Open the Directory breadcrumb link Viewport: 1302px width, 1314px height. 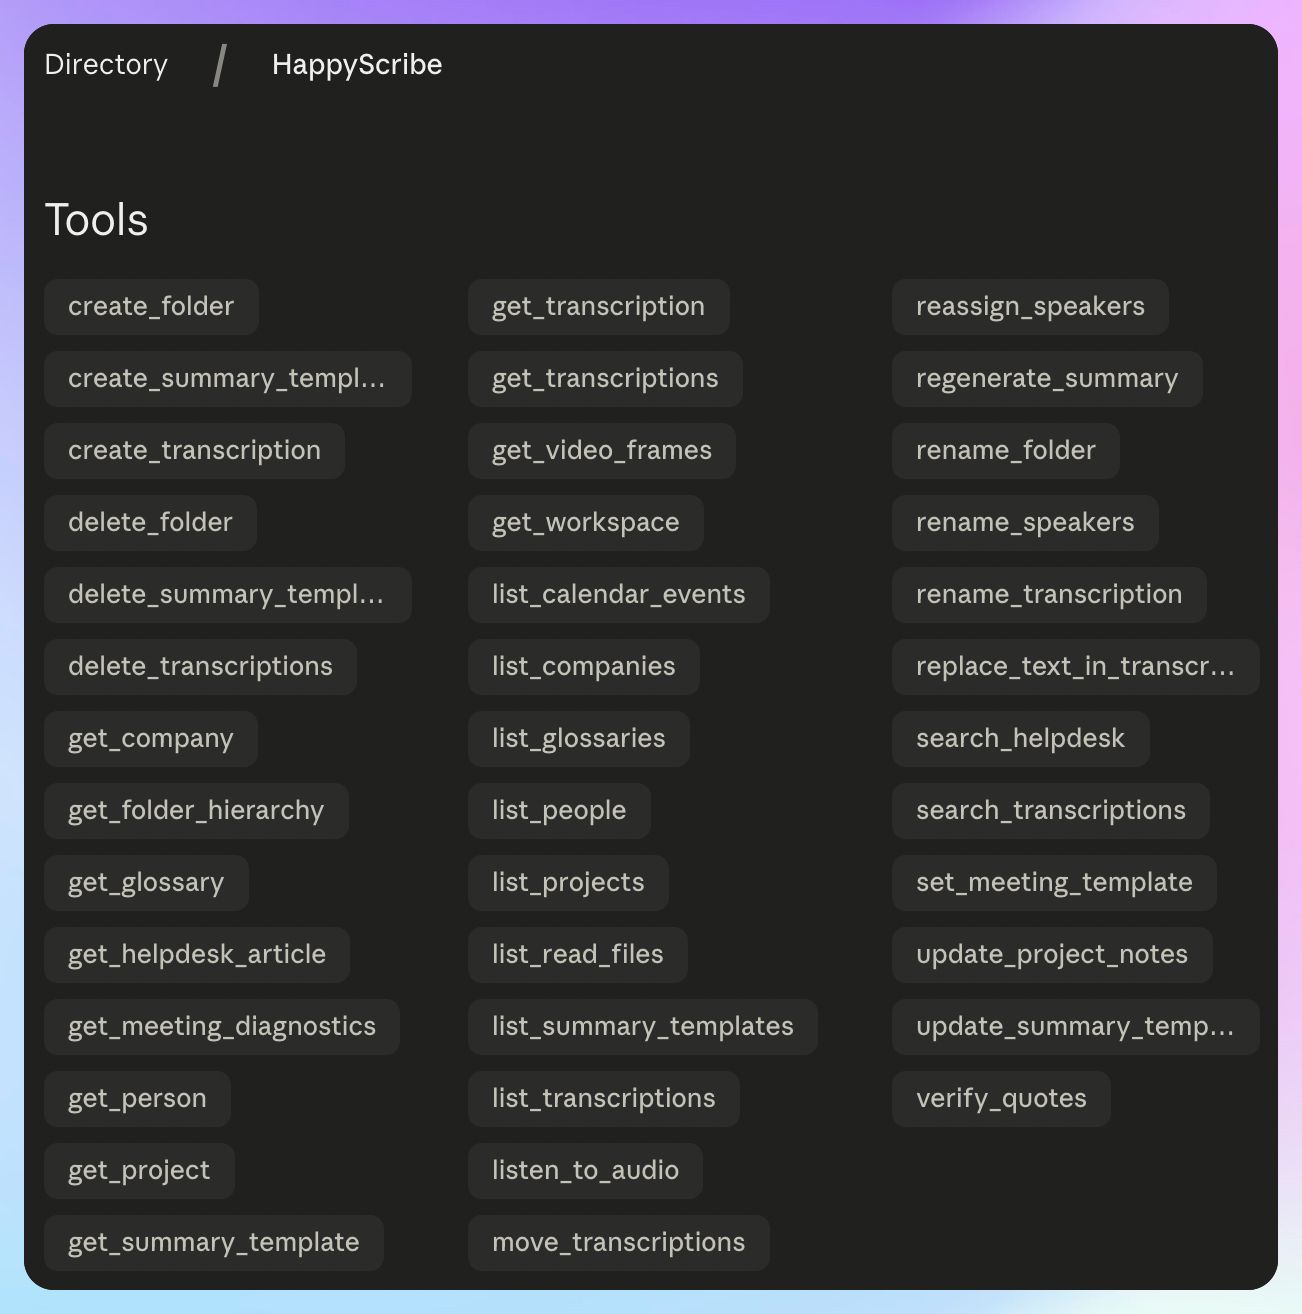pyautogui.click(x=106, y=65)
